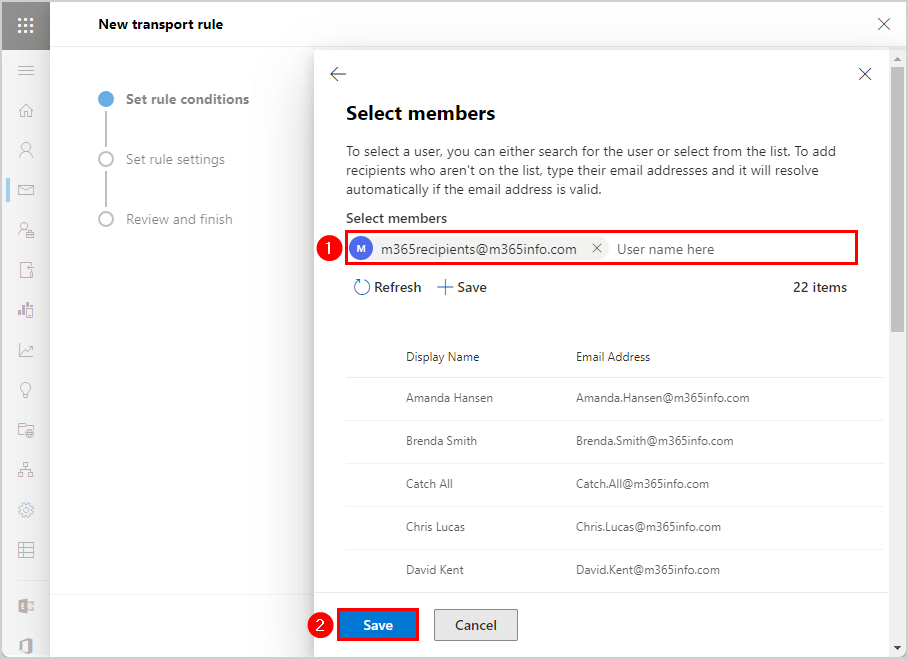Screen dimensions: 908x659
Task: Click the vertical scrollbar thumb
Action: [897, 199]
